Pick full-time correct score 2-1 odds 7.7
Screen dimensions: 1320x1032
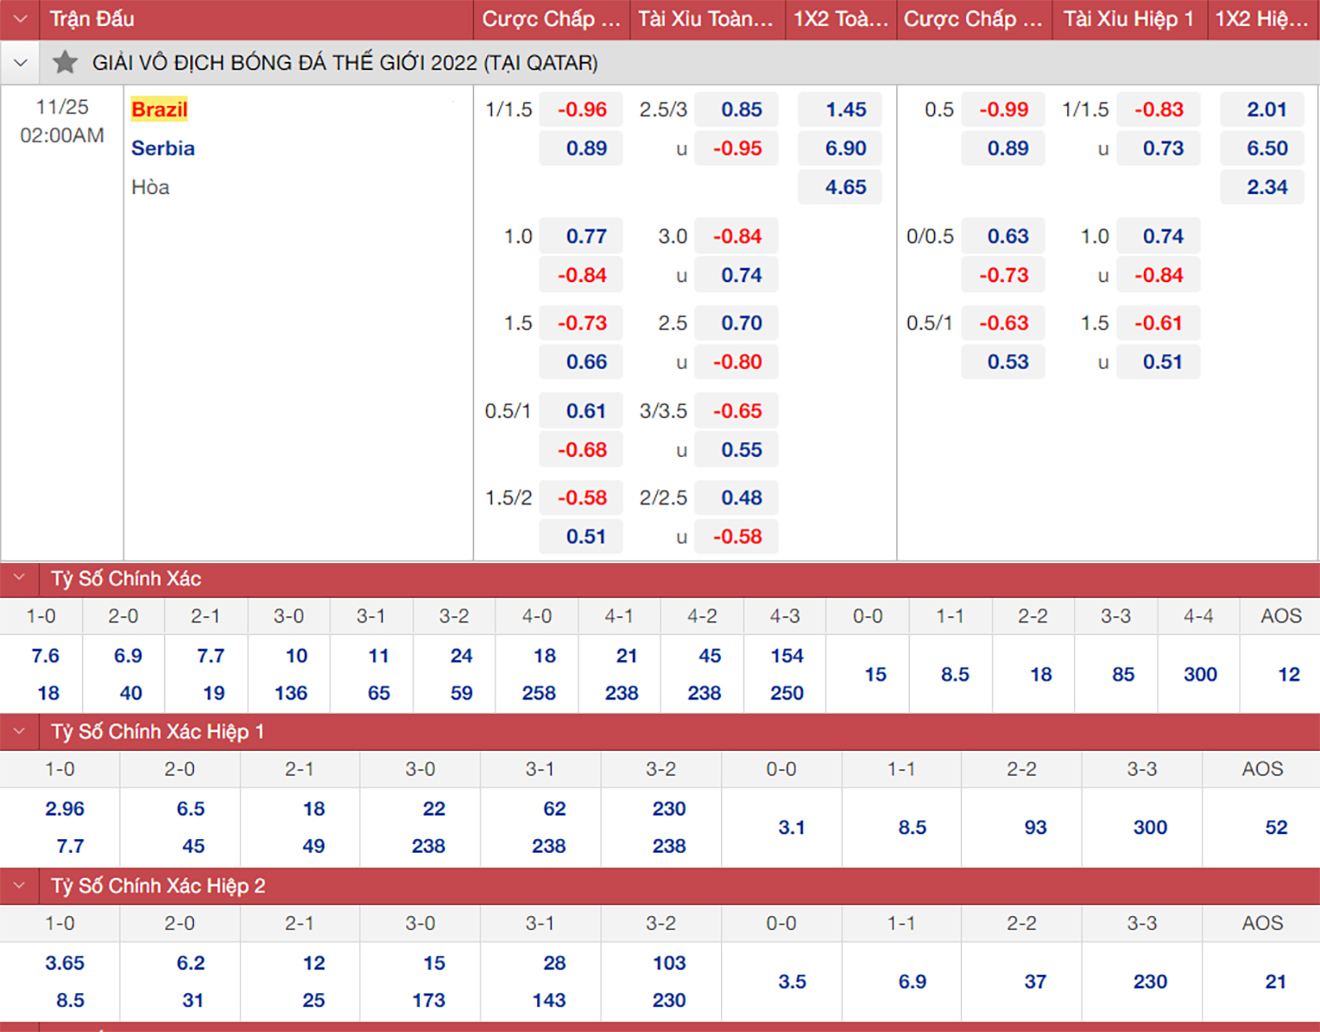pos(210,656)
